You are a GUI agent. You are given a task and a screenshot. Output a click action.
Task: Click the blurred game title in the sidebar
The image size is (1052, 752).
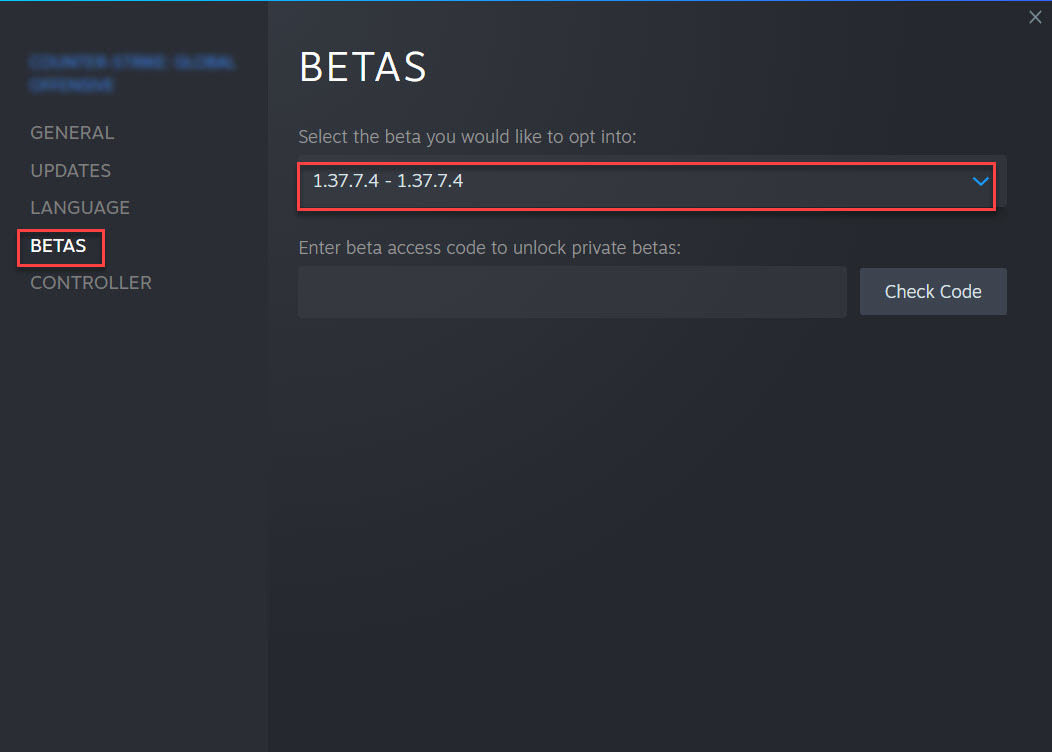132,74
